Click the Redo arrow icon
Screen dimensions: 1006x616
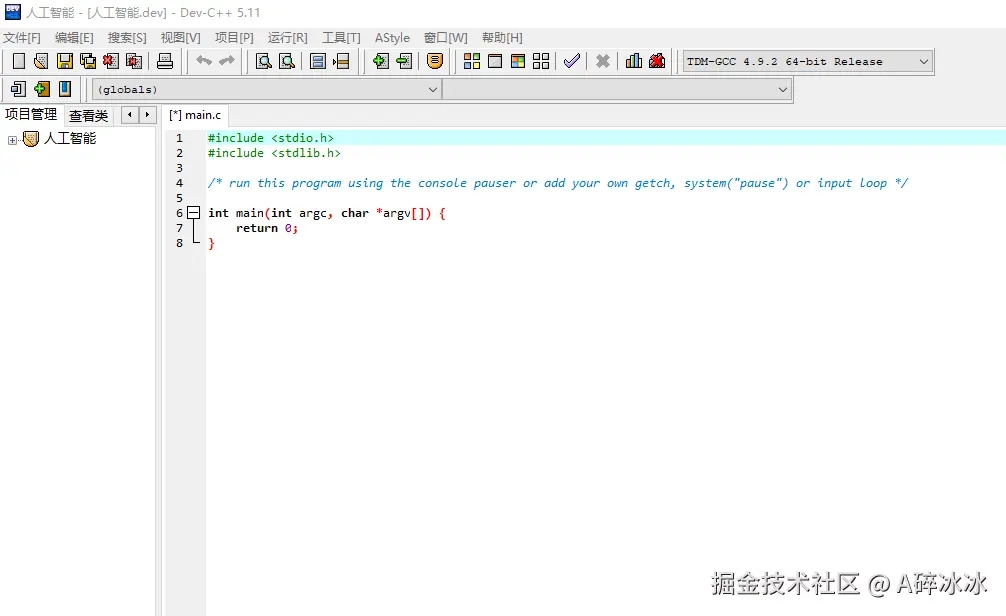227,61
